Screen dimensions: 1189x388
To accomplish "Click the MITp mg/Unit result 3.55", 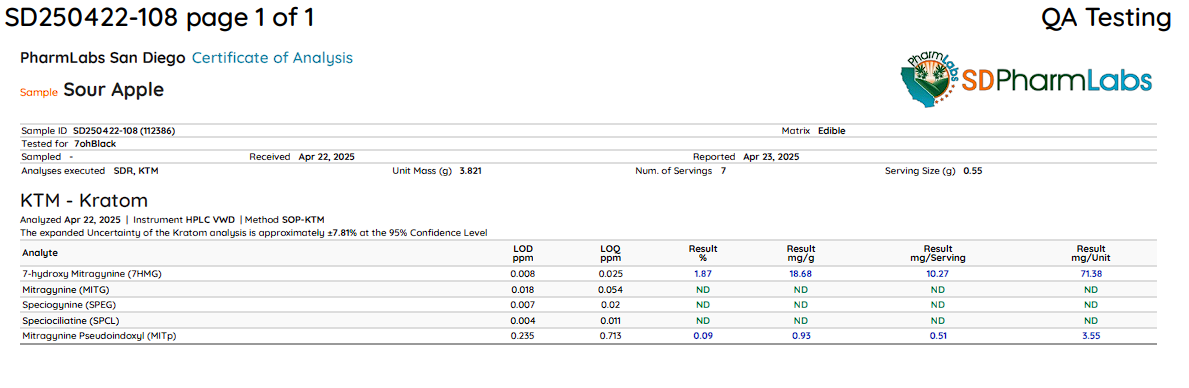I will pyautogui.click(x=1091, y=335).
